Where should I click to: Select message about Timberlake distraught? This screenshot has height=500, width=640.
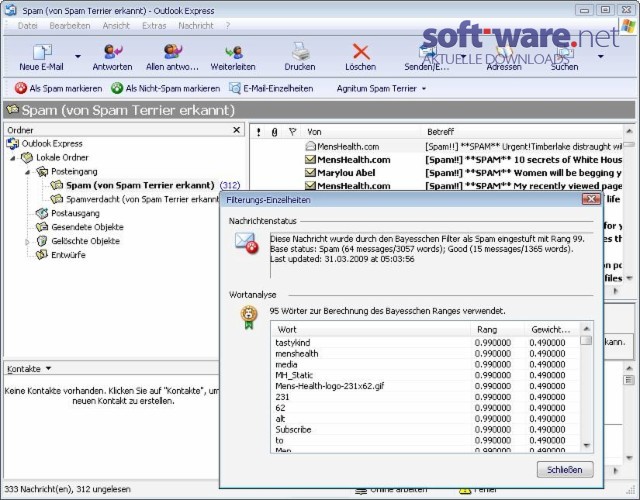436,147
